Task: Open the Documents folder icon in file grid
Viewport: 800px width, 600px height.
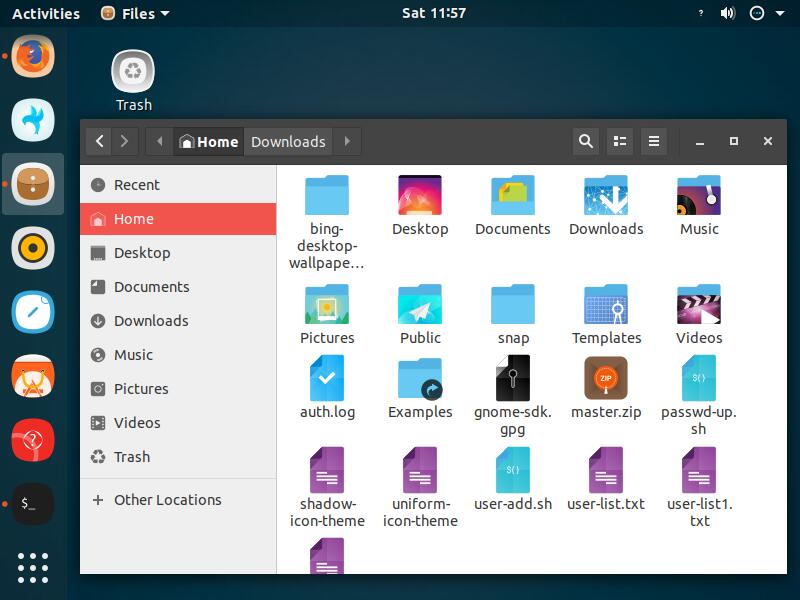Action: pos(512,195)
